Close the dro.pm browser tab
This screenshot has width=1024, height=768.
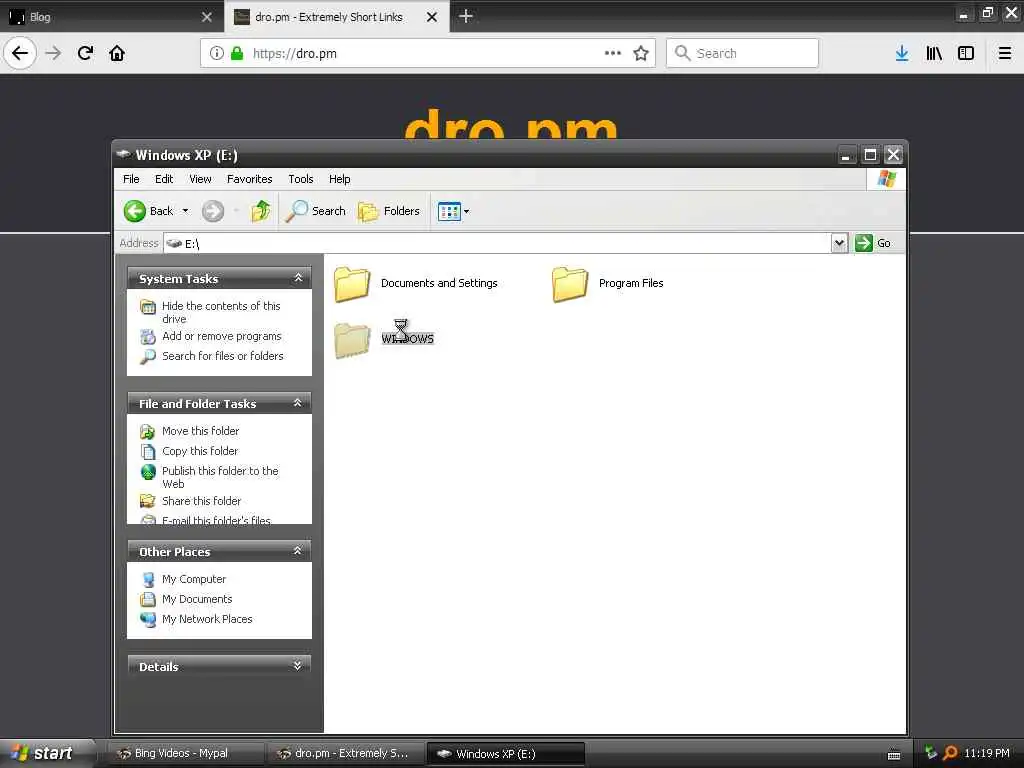pyautogui.click(x=432, y=17)
